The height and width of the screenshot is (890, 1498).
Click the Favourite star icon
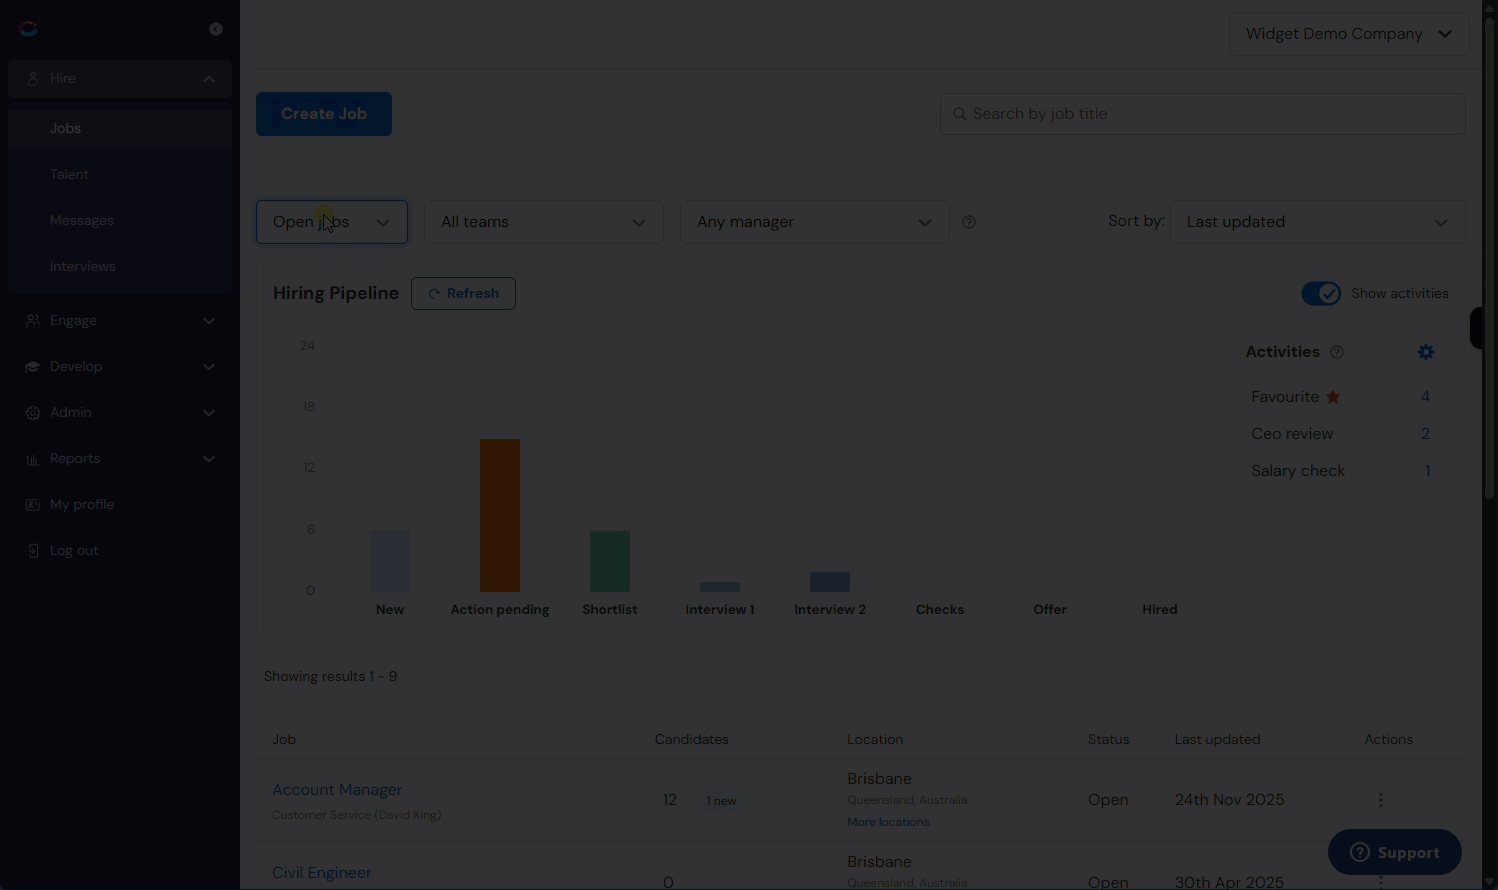click(1333, 397)
